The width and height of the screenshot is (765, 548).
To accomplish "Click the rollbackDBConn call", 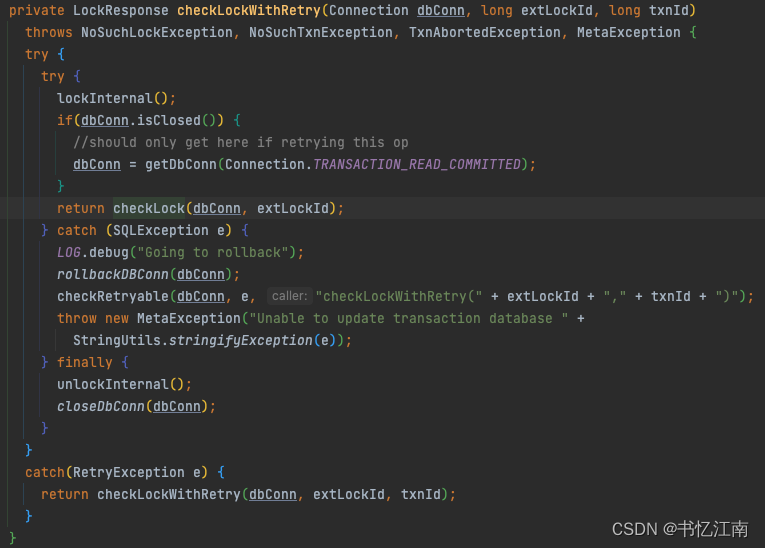I will (113, 274).
